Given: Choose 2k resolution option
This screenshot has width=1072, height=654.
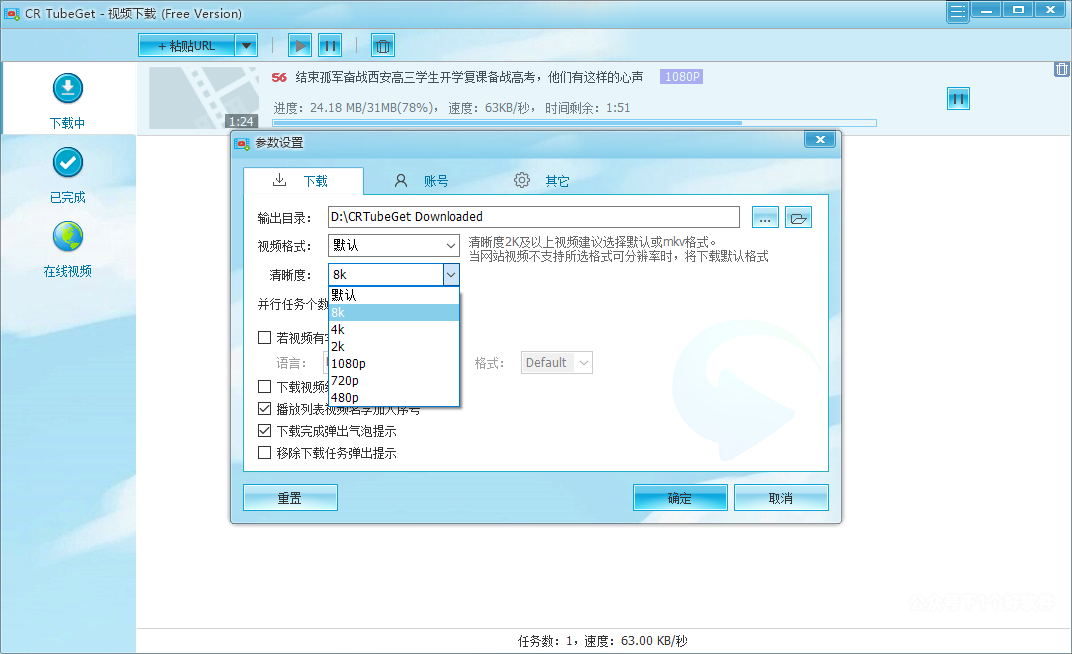Looking at the screenshot, I should click(x=394, y=346).
